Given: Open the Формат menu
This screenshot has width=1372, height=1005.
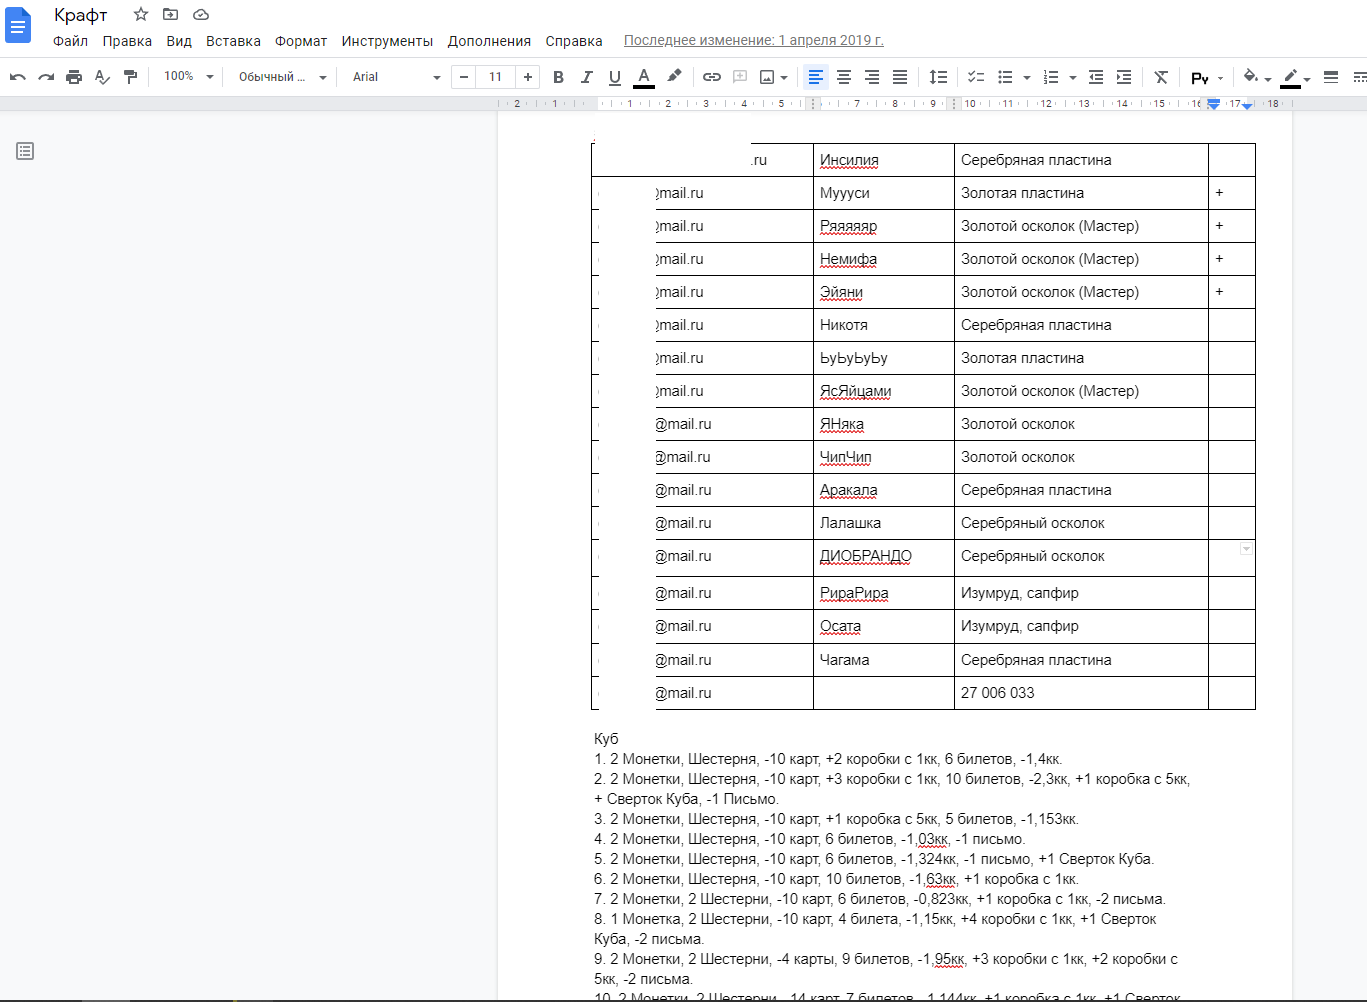Looking at the screenshot, I should (301, 41).
